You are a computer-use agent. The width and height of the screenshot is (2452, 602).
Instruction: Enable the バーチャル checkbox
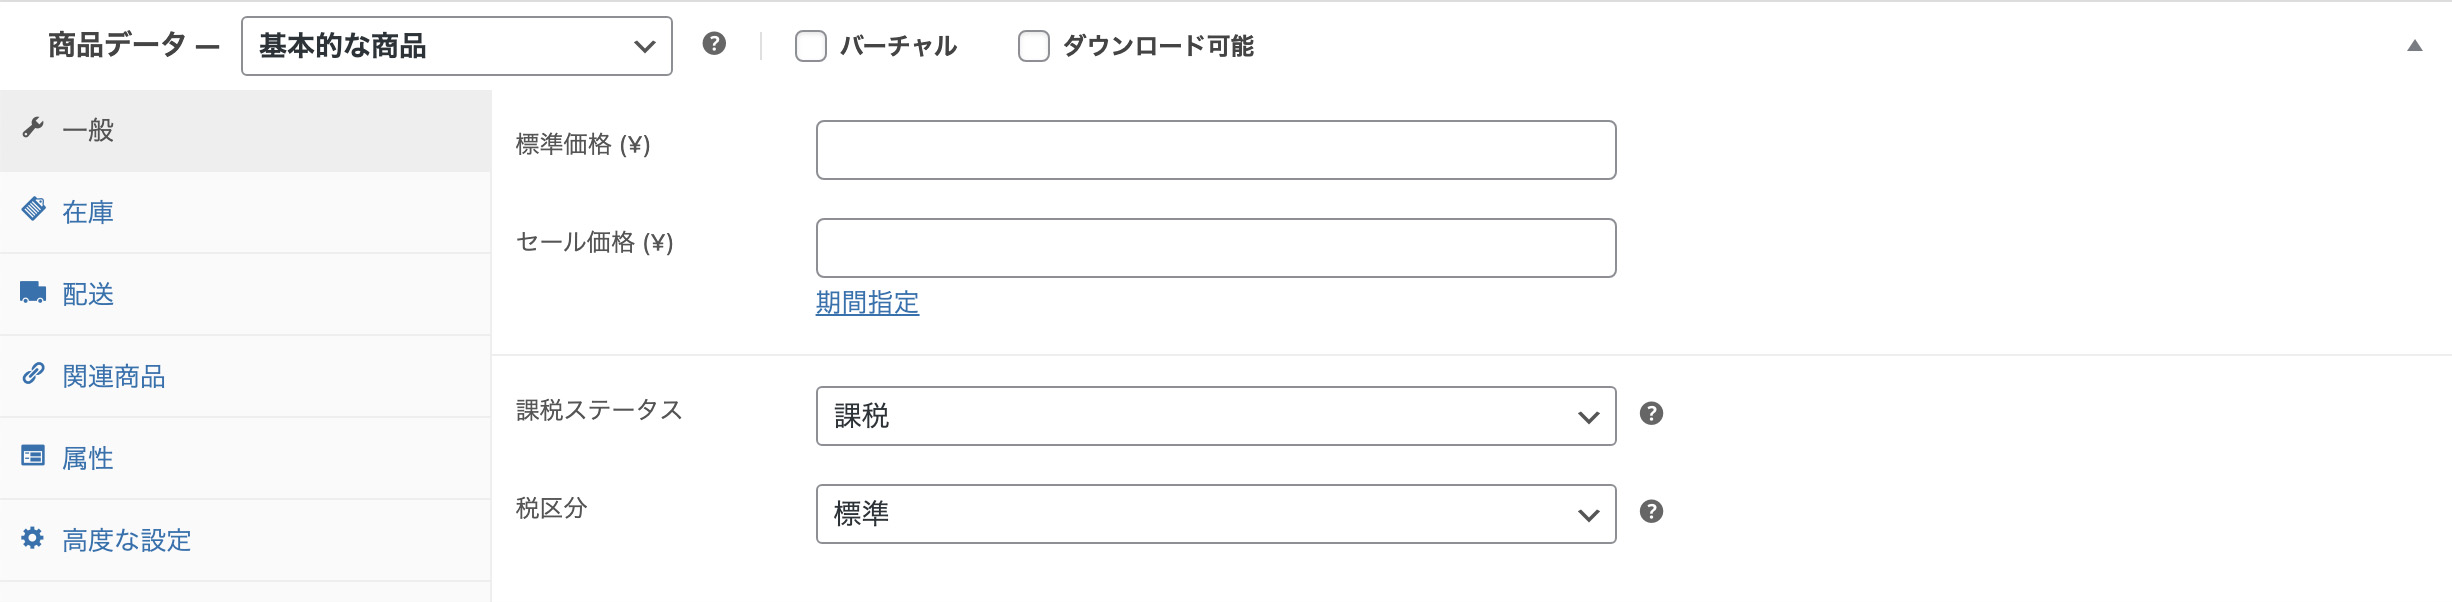pos(811,46)
